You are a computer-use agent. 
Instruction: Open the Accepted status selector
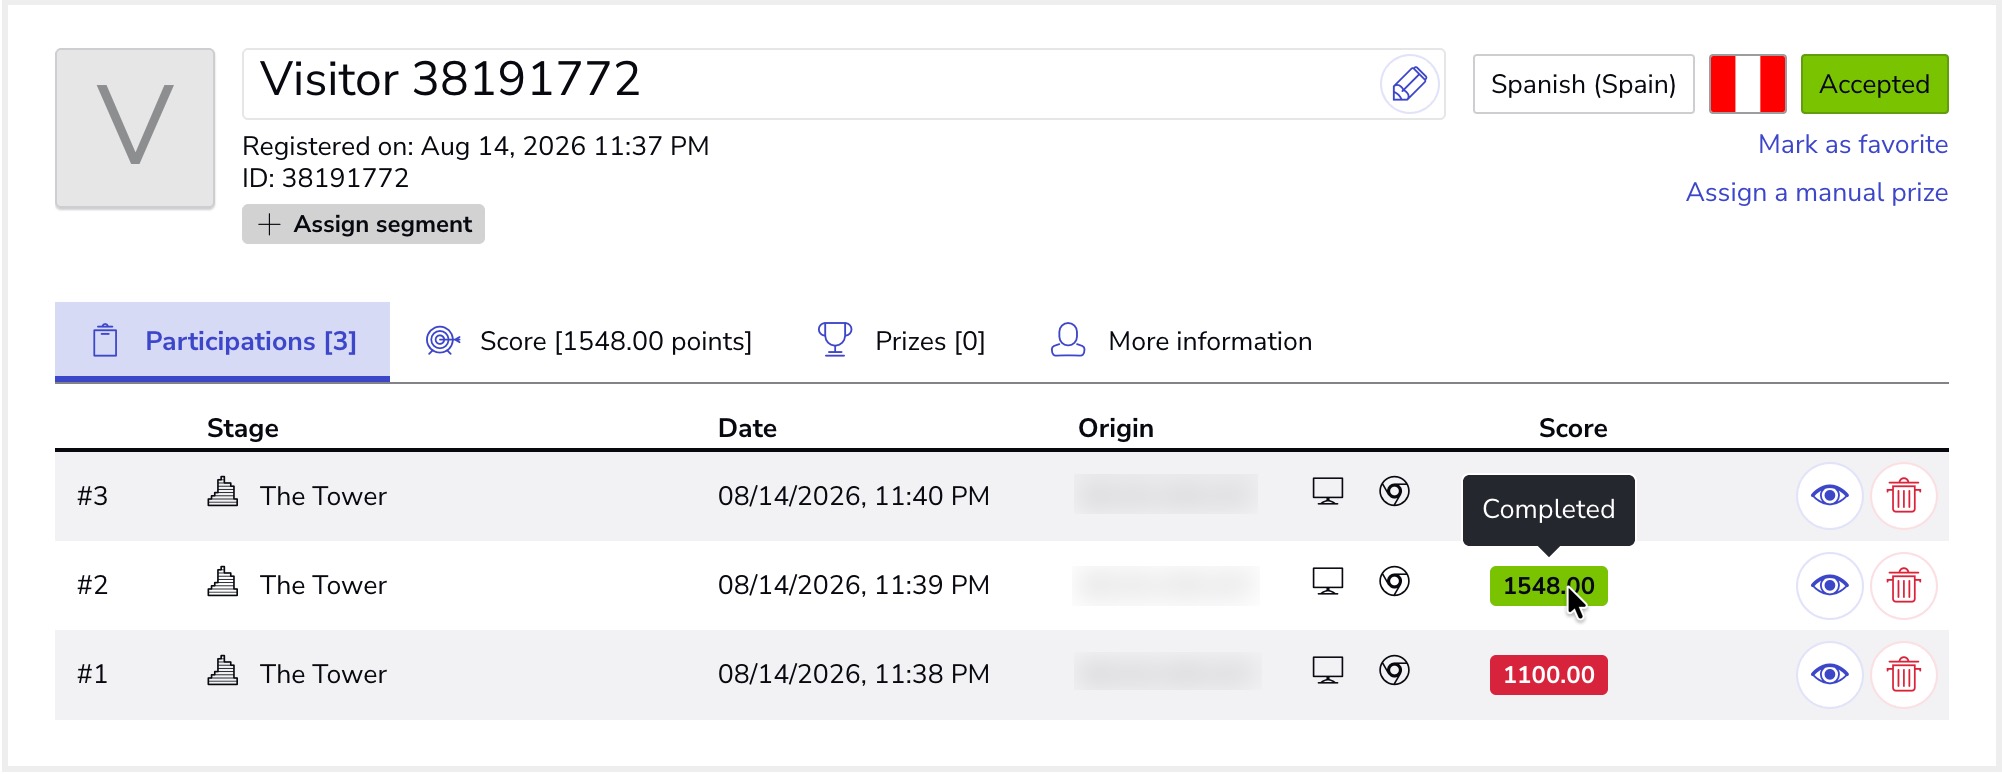pos(1874,84)
